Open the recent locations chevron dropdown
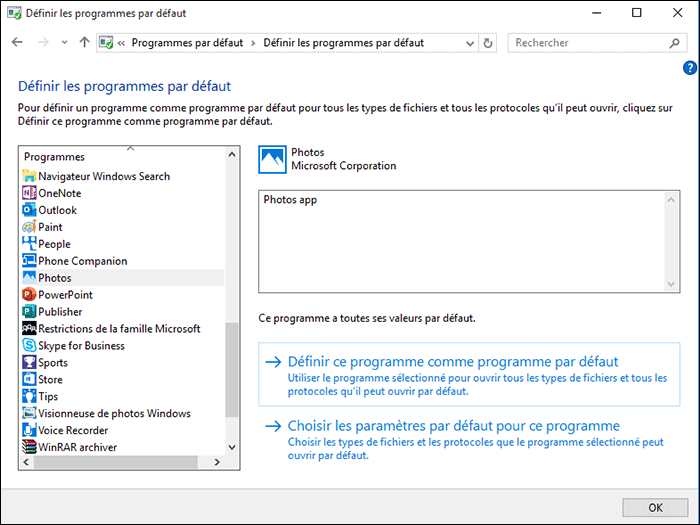The image size is (700, 525). click(65, 43)
